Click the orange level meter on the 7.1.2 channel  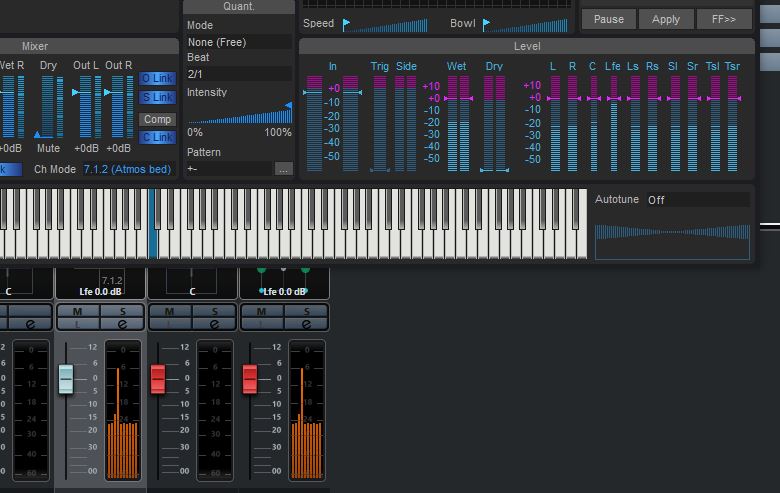(122, 411)
